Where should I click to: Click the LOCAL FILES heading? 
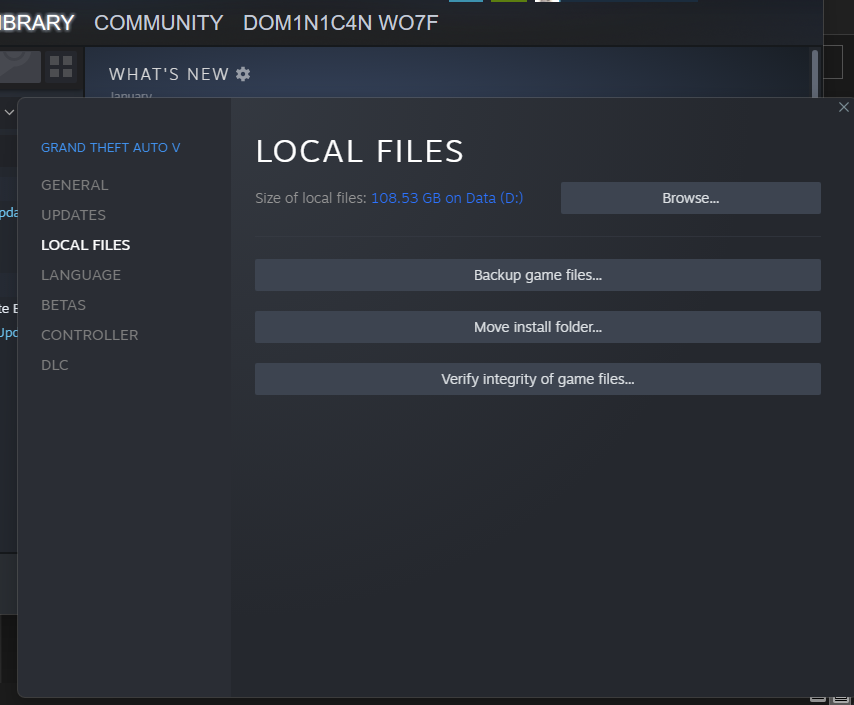tap(359, 151)
